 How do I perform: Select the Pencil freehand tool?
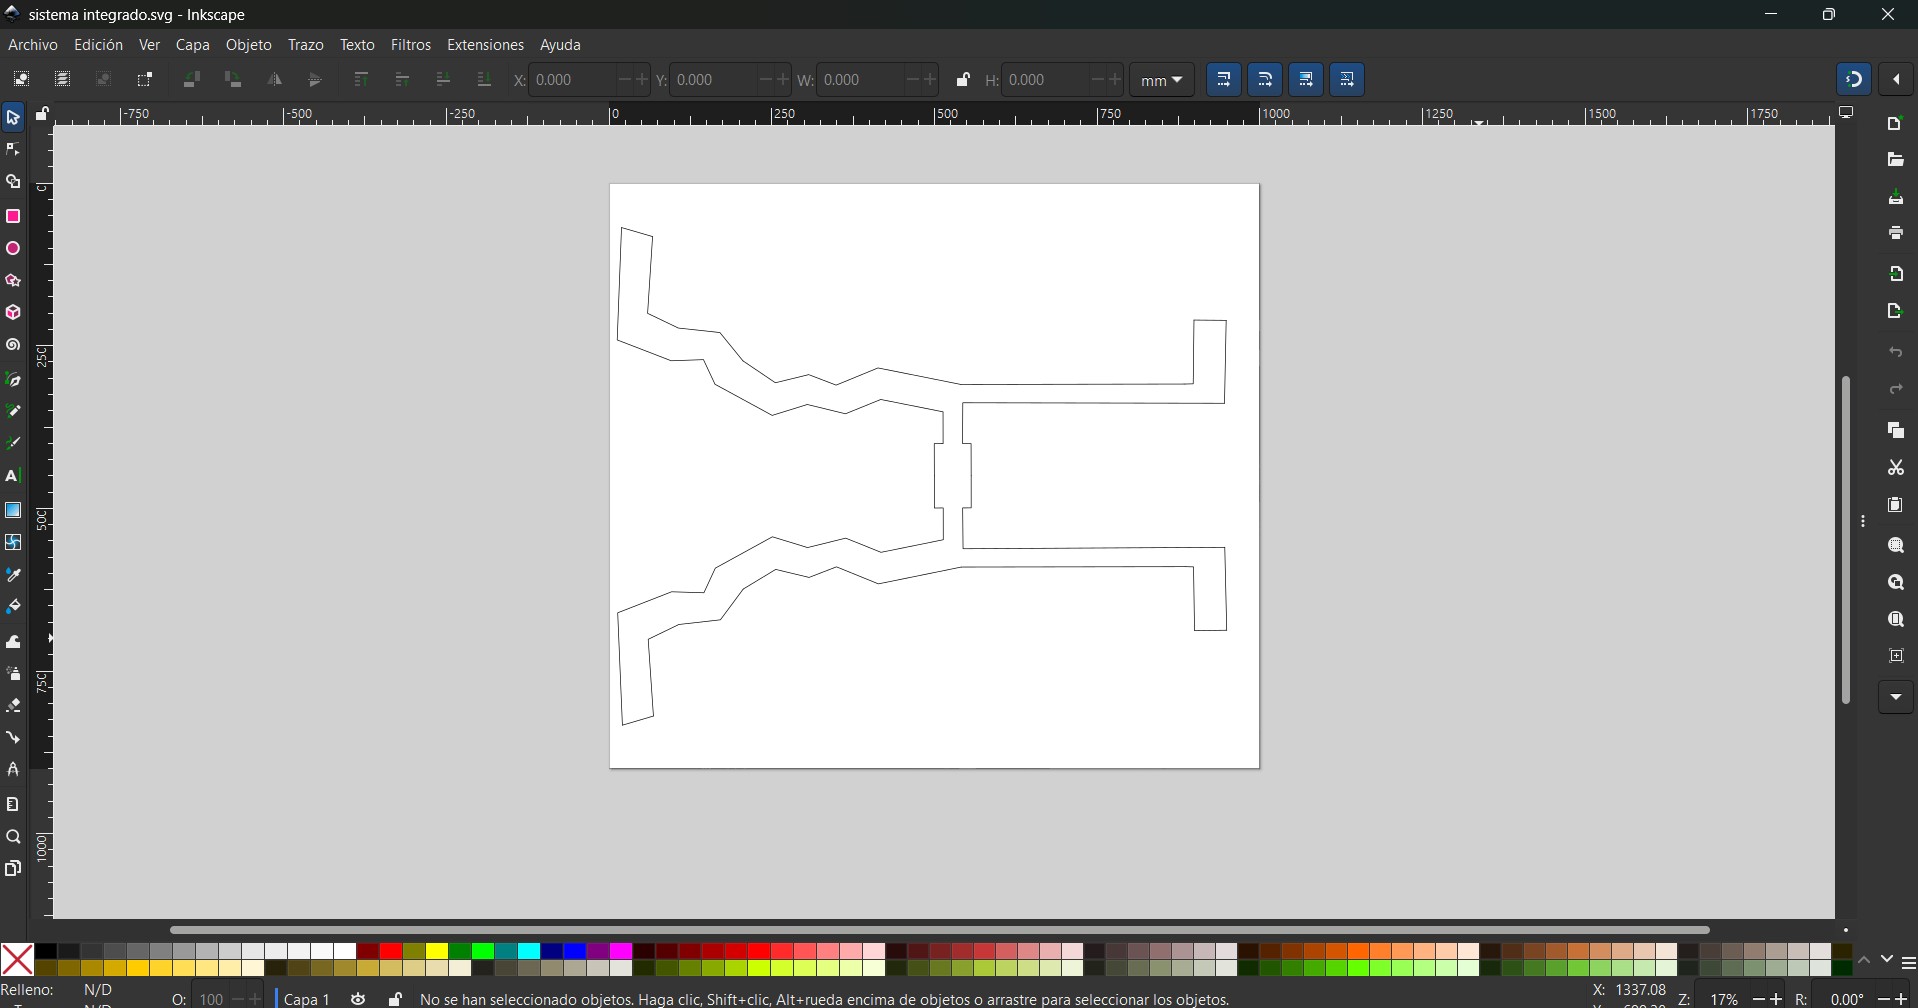pyautogui.click(x=13, y=411)
